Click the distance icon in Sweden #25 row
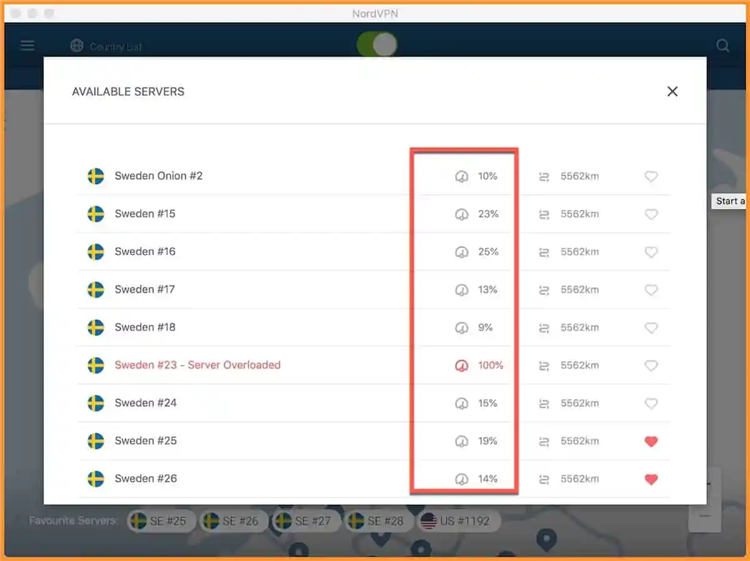The width and height of the screenshot is (750, 561). 544,441
